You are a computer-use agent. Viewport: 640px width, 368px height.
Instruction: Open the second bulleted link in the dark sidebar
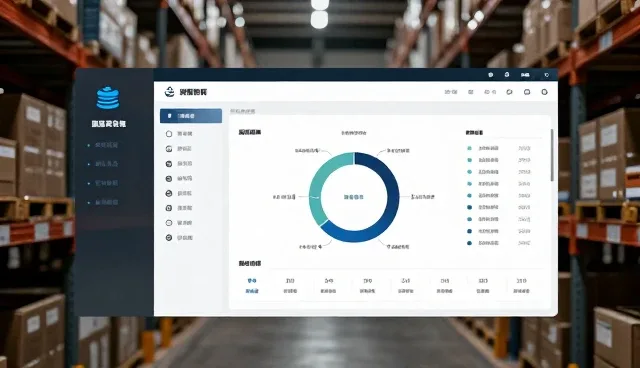coord(106,164)
